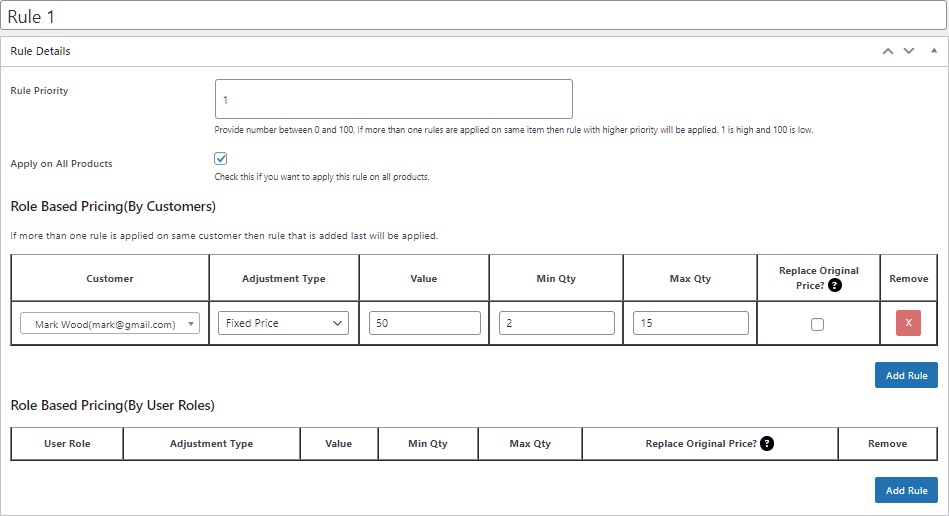Click the Rule Priority input field
This screenshot has width=949, height=516.
393,99
